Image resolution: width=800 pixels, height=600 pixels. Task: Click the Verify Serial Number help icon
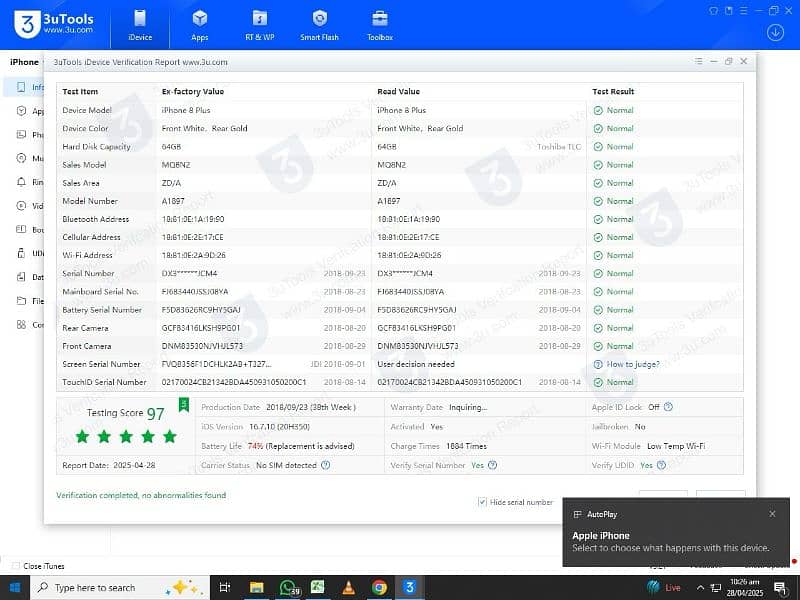492,465
